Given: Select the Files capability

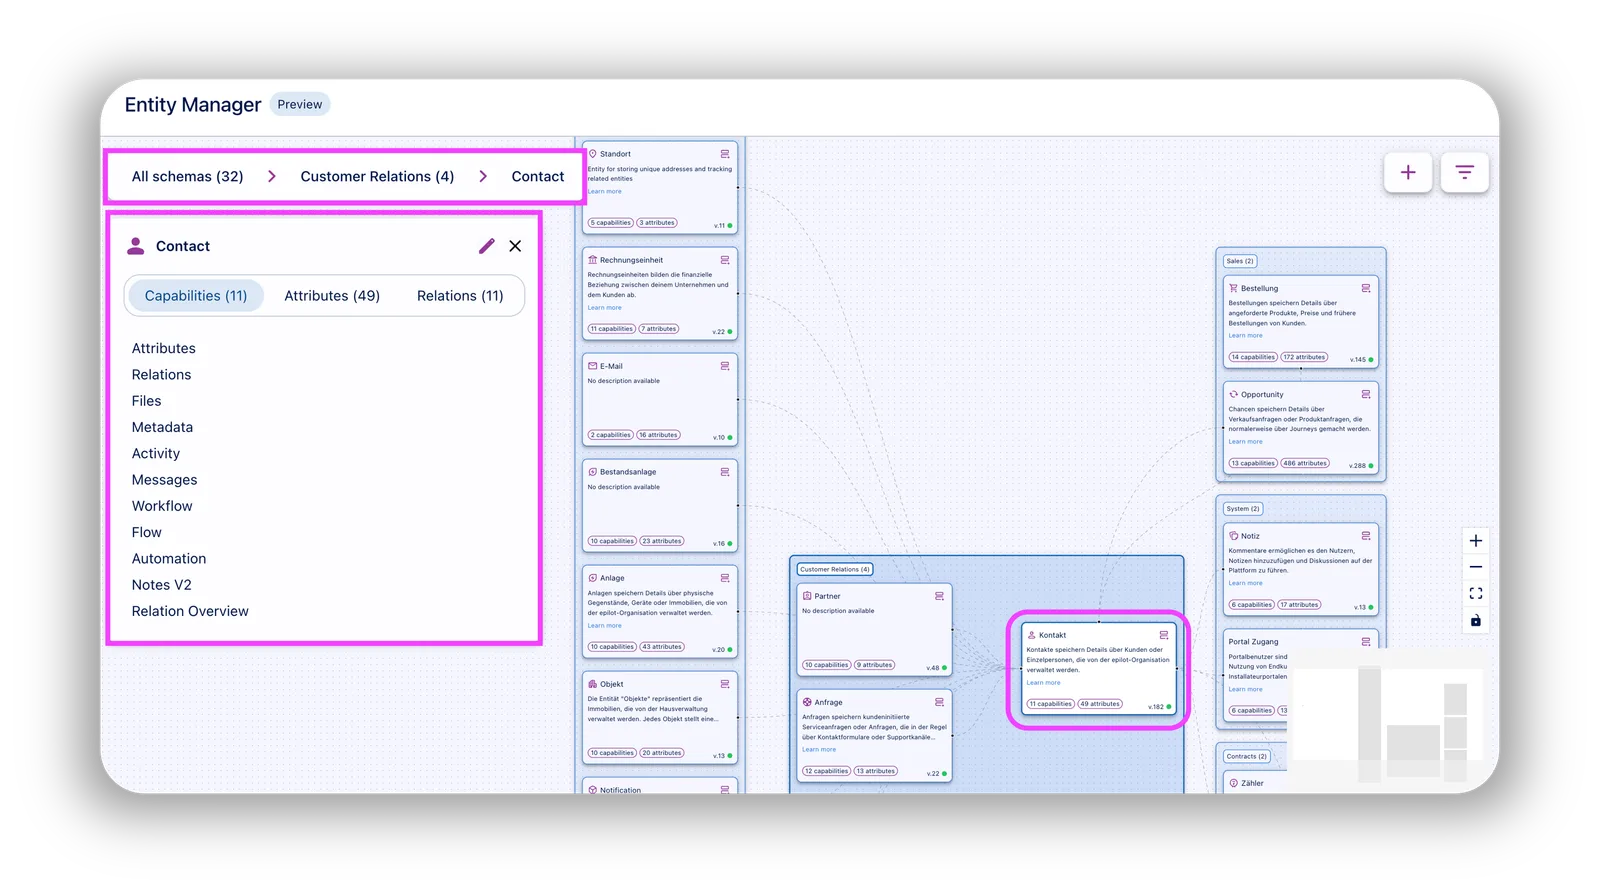Looking at the screenshot, I should click(146, 401).
